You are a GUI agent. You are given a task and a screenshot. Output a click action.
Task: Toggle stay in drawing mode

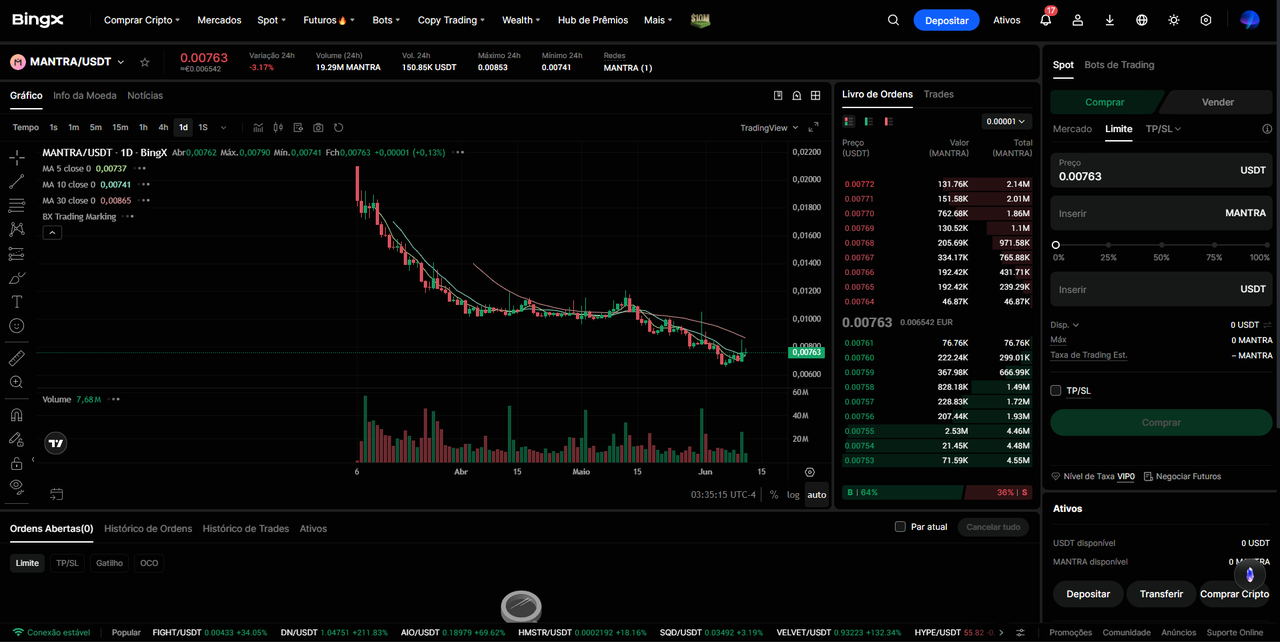(16, 439)
